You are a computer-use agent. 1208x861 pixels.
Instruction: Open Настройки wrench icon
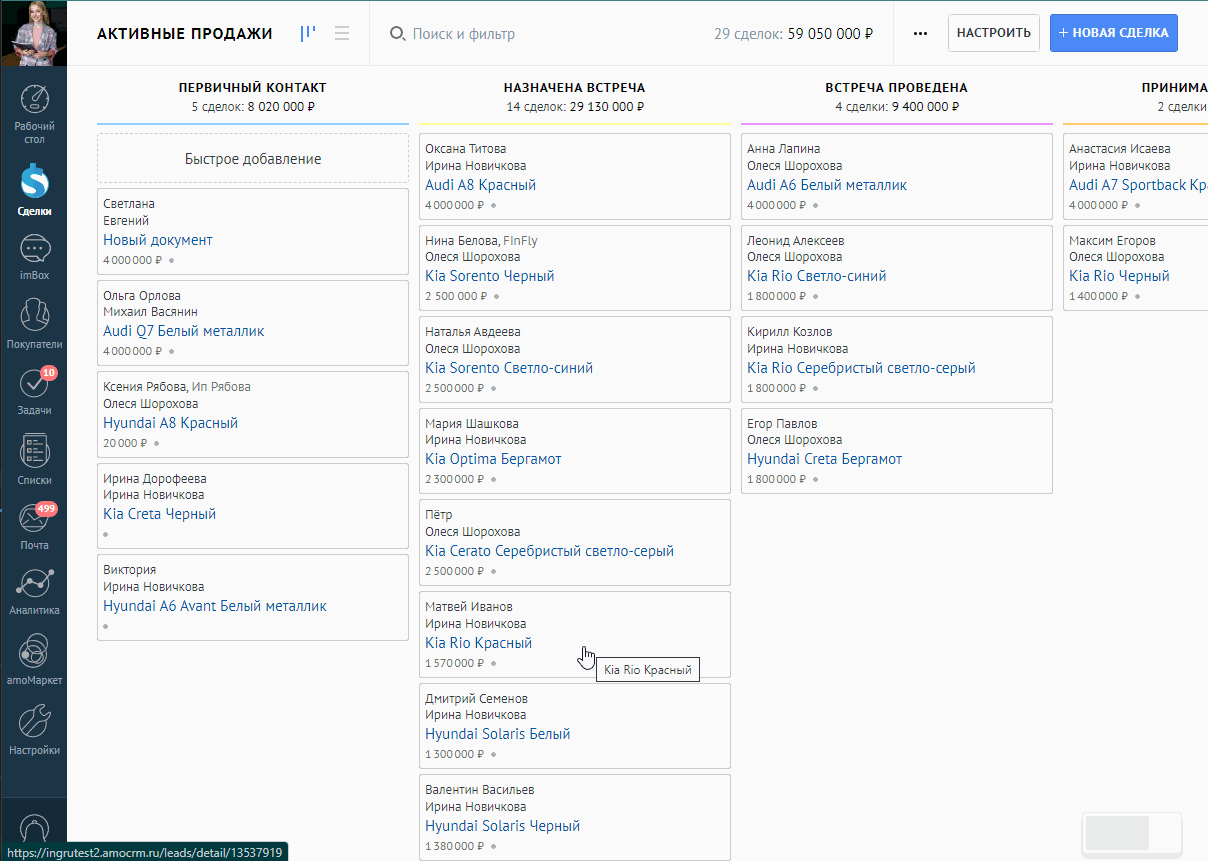pyautogui.click(x=35, y=730)
